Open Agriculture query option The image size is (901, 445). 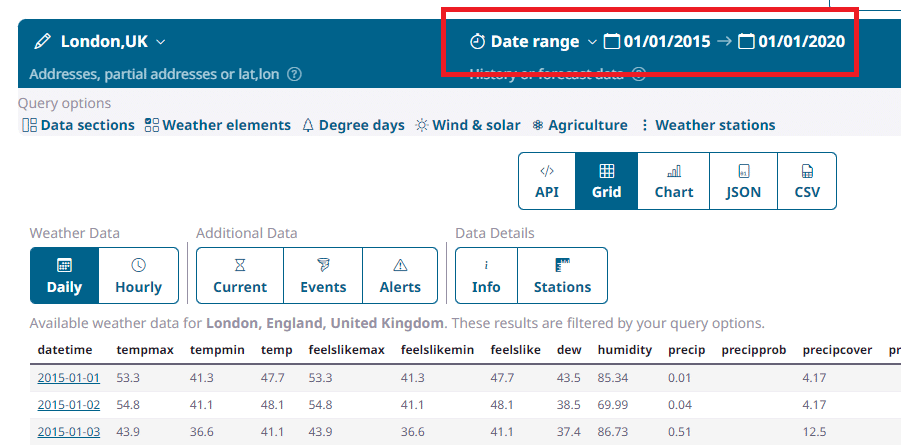(x=580, y=125)
